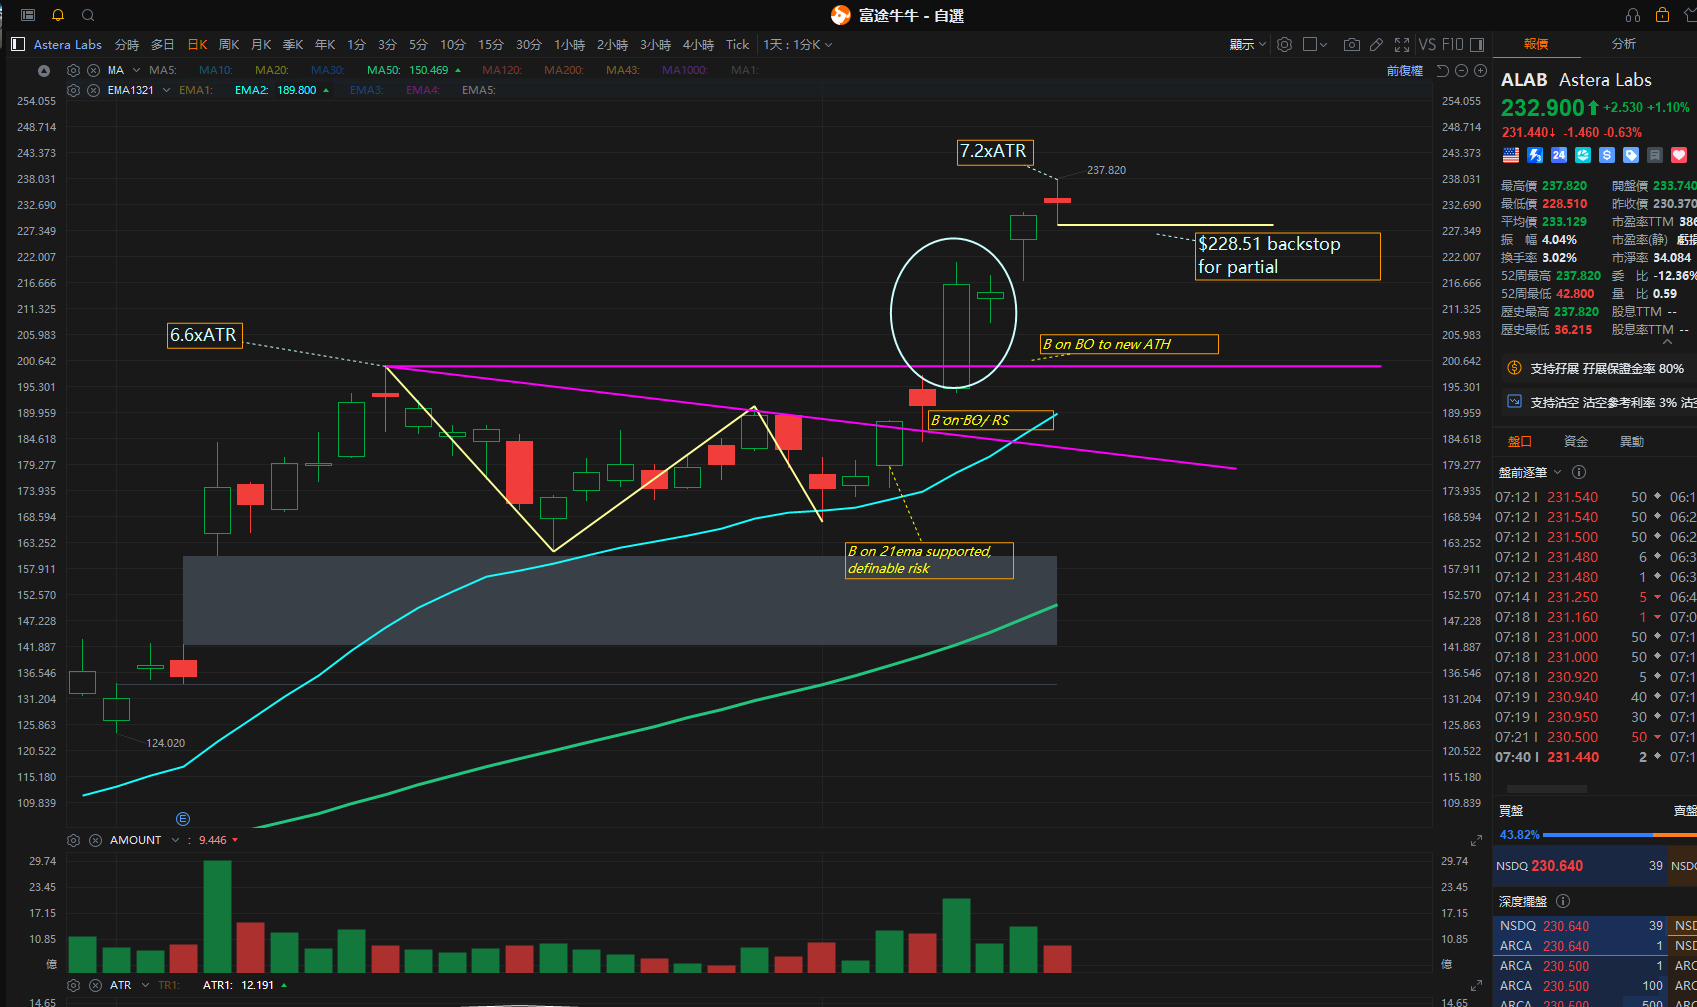Activate the drawing pencil tool
The width and height of the screenshot is (1697, 1007).
tap(1377, 44)
